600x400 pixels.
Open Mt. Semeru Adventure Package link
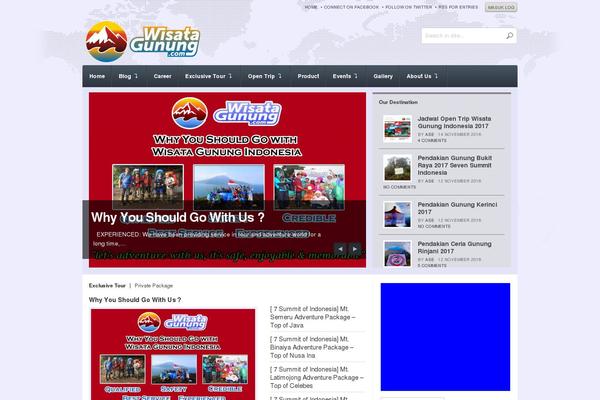(313, 317)
